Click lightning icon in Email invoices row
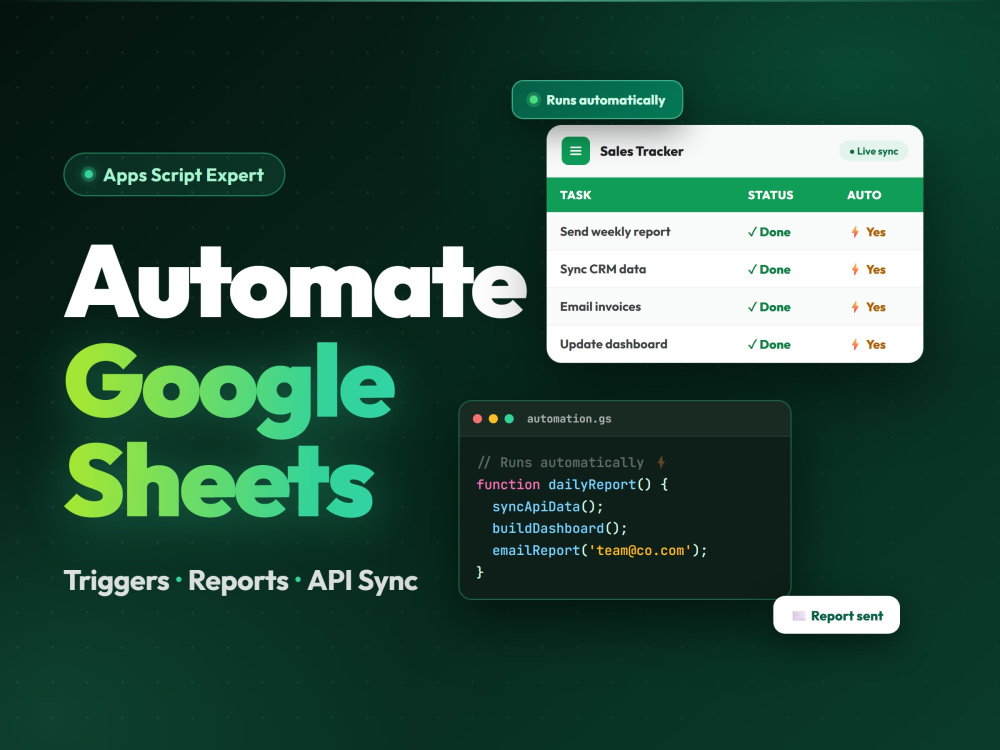Viewport: 1000px width, 750px height. 855,307
